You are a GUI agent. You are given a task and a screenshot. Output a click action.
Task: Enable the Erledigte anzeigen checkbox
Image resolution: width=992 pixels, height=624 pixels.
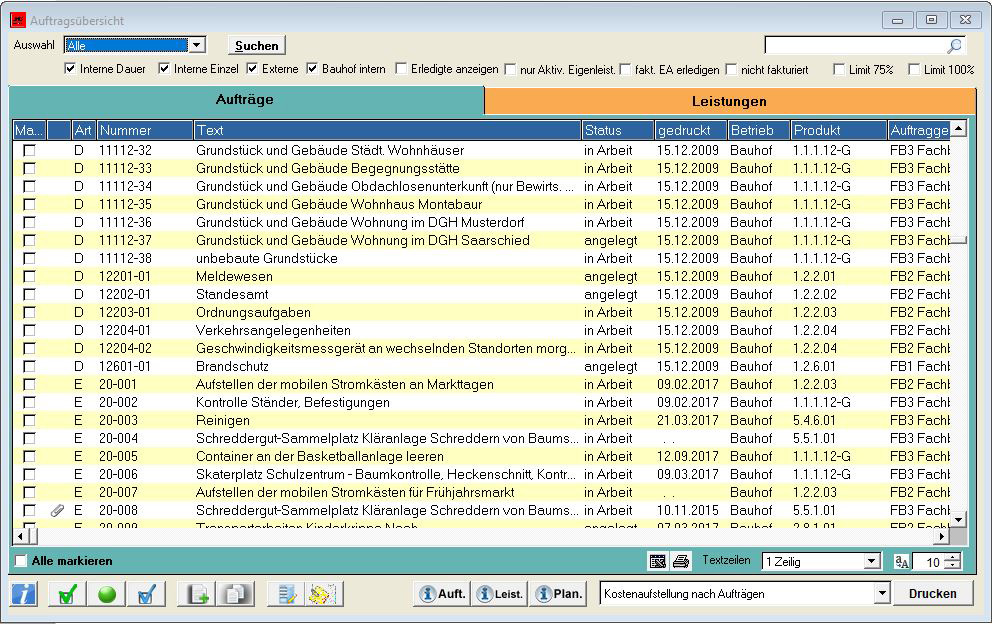point(402,69)
